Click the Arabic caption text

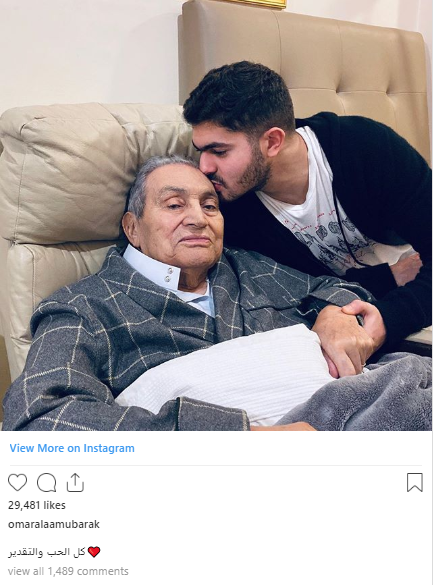pos(47,552)
